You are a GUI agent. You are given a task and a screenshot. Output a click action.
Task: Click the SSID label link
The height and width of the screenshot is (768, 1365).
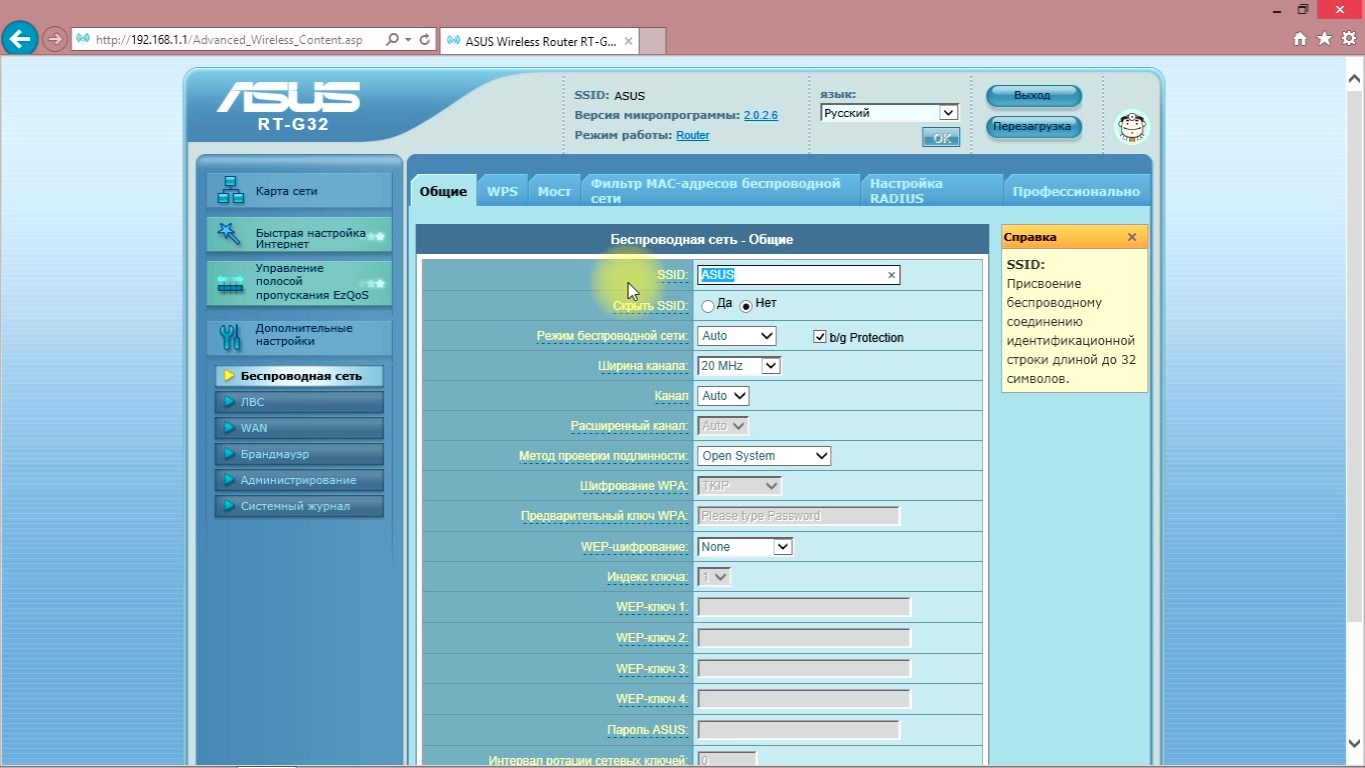point(672,274)
